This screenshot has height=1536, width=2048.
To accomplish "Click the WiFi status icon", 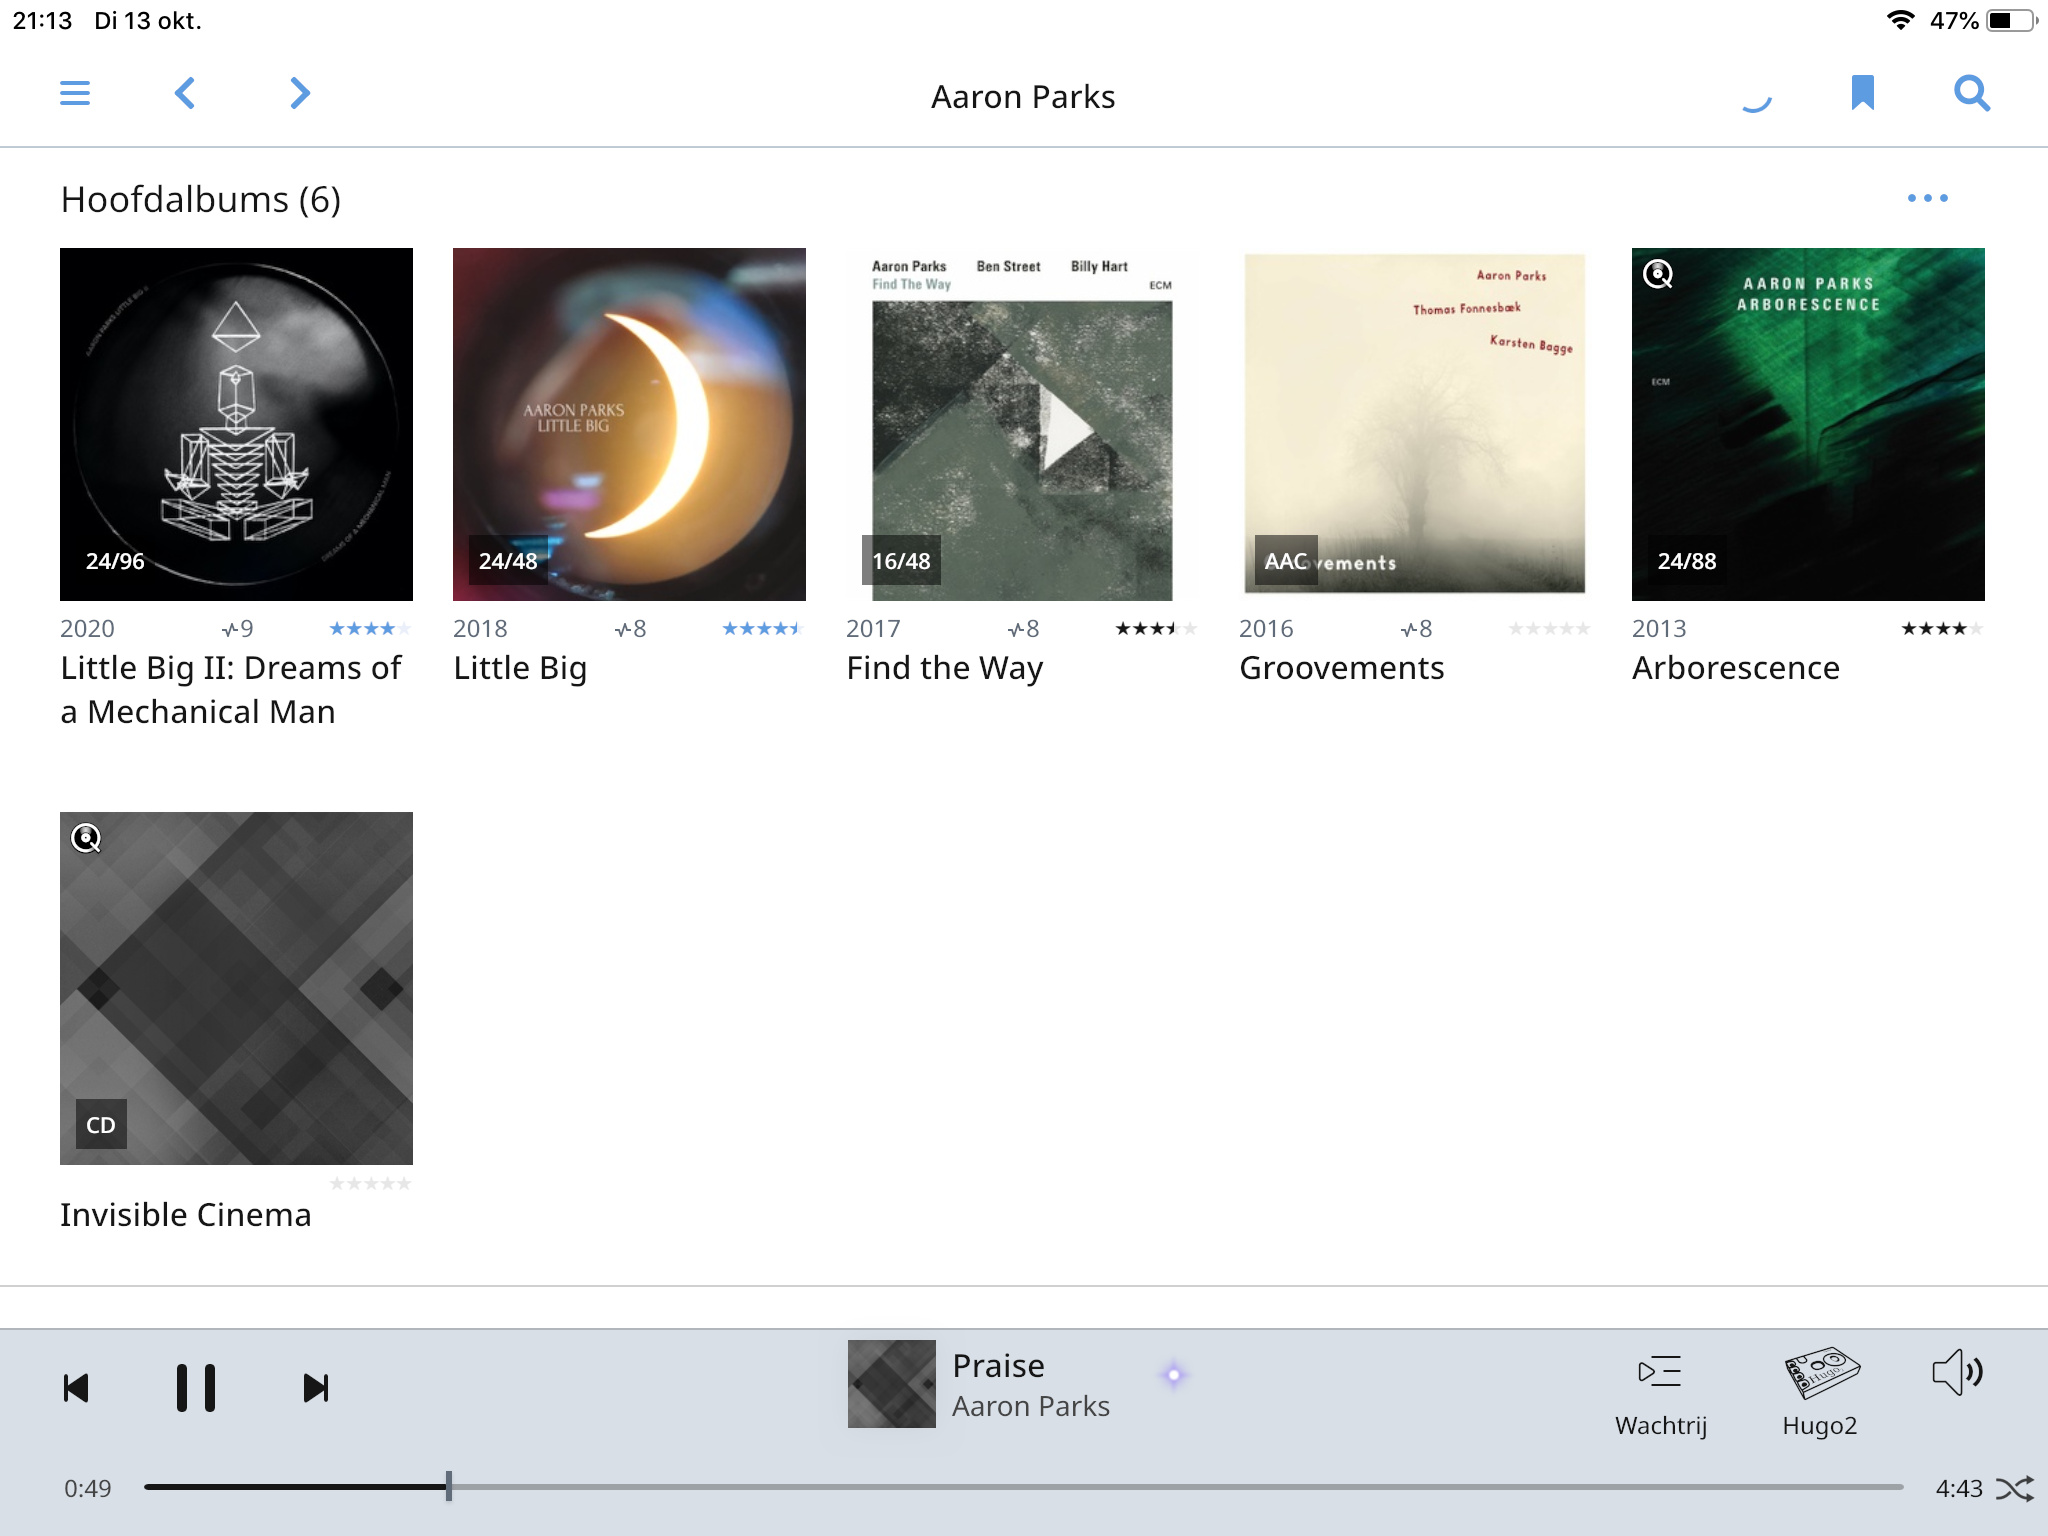I will click(x=1899, y=20).
